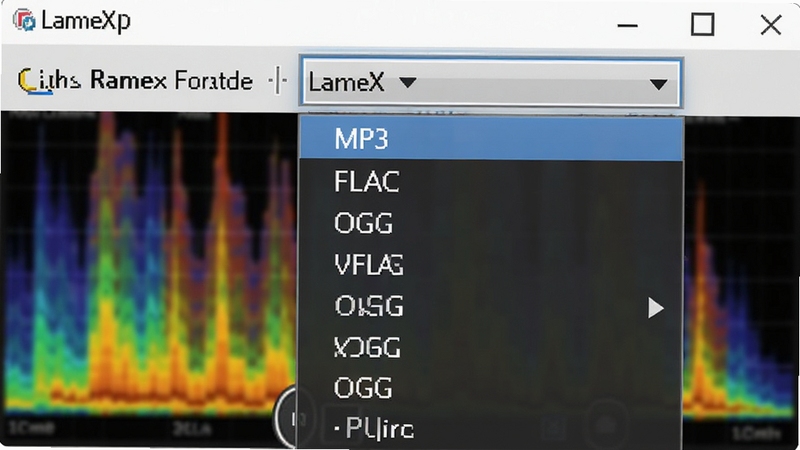This screenshot has height=450, width=800.
Task: Choose the OISG list entry
Action: [491, 306]
